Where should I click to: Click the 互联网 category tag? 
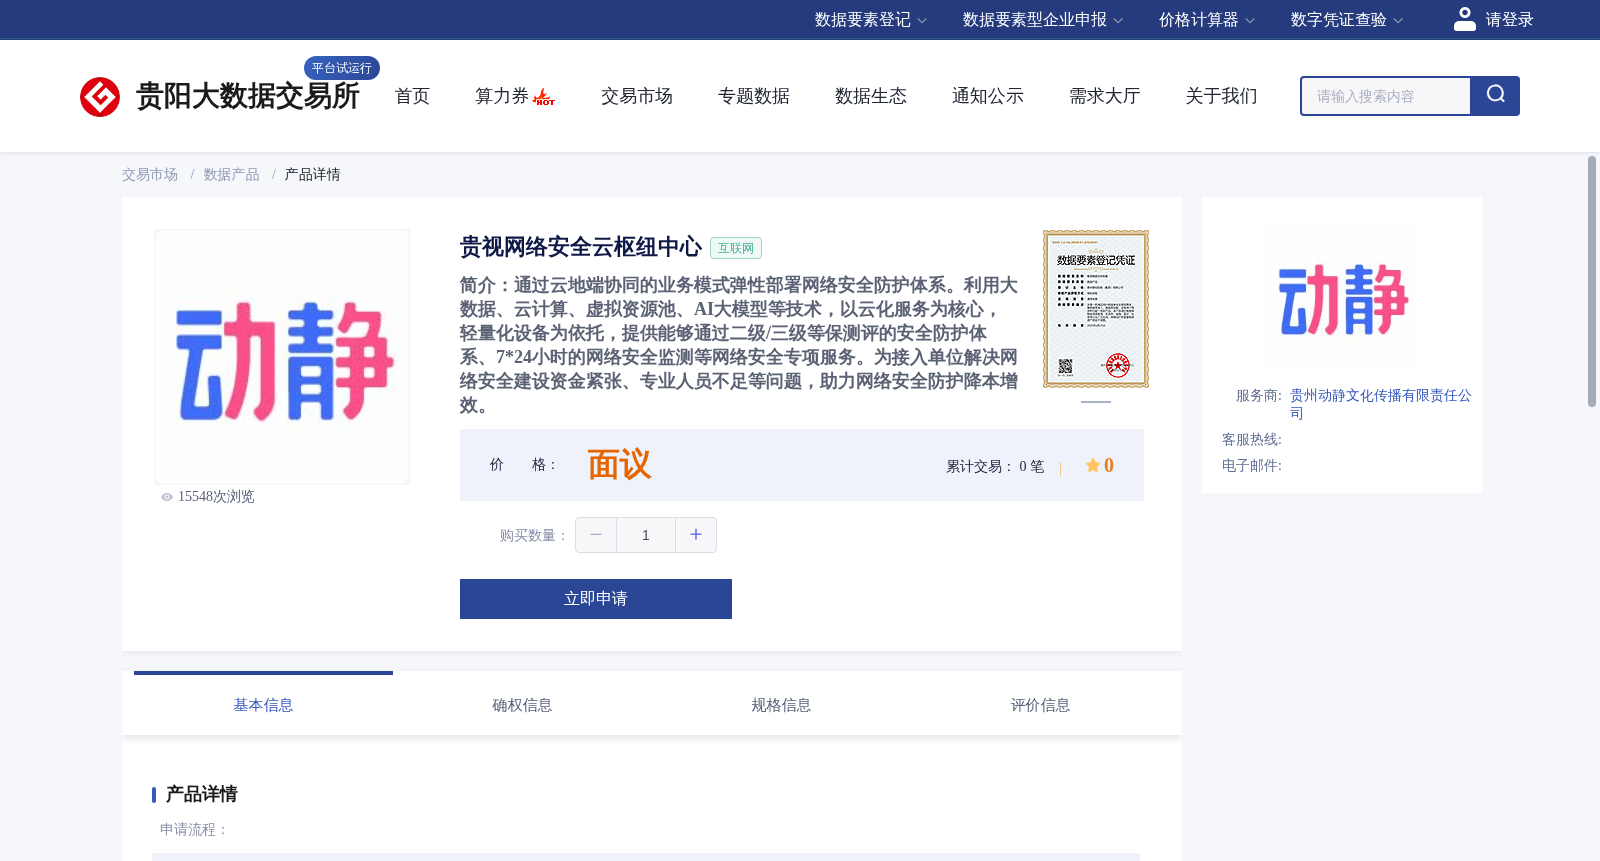(736, 248)
